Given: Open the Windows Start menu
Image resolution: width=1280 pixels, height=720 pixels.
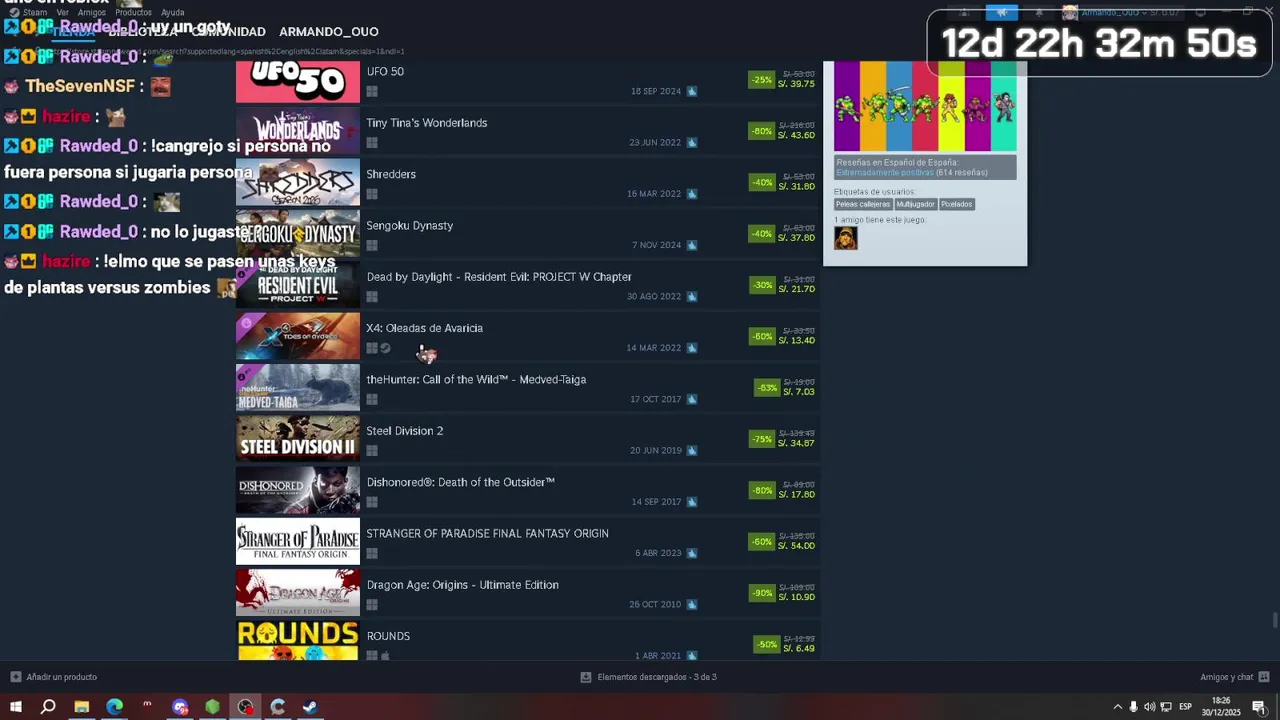Looking at the screenshot, I should [16, 707].
